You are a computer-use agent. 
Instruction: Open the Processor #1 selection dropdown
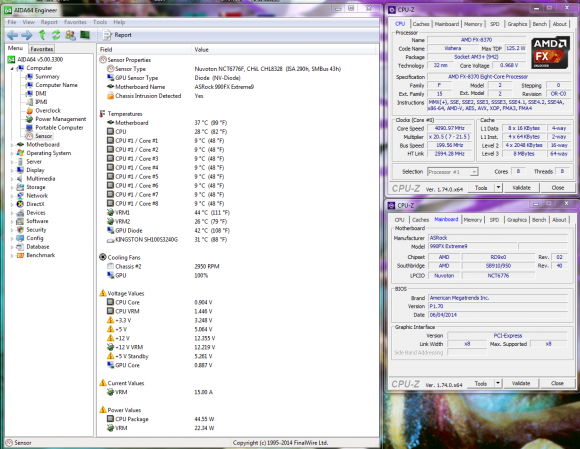453,172
